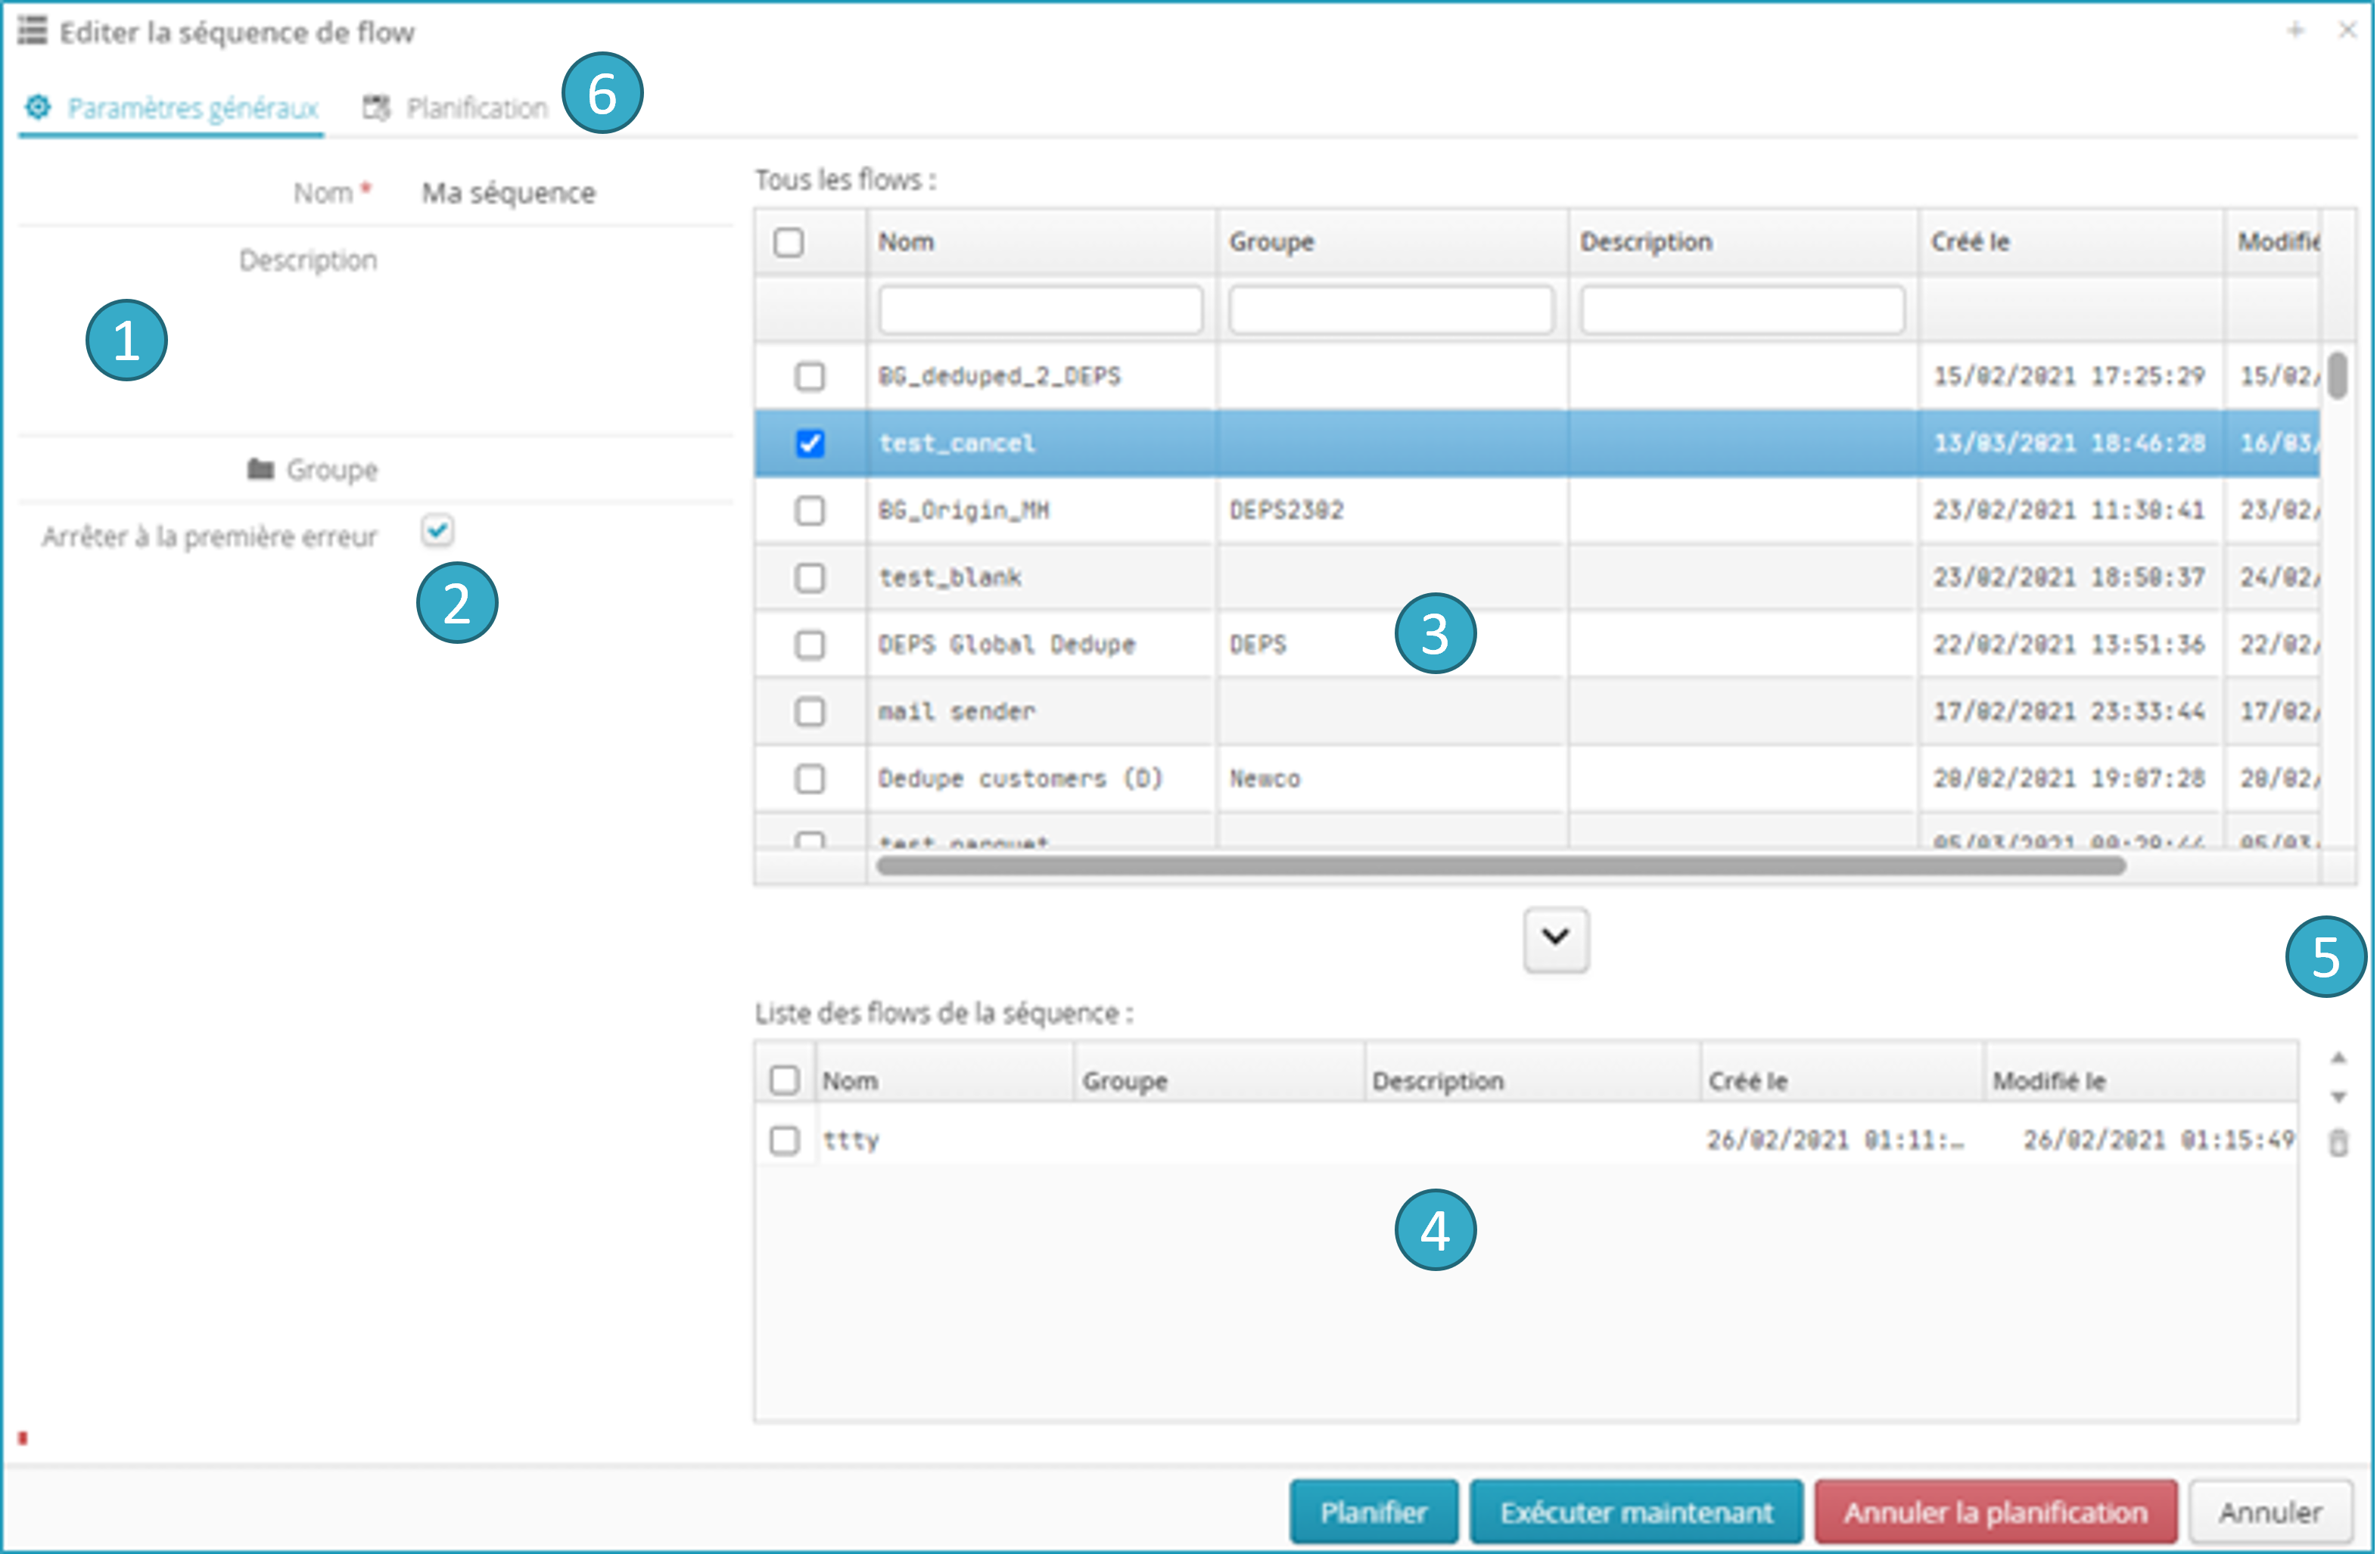Check the BG_Origin_MH flow
Image resolution: width=2380 pixels, height=1554 pixels.
coord(809,510)
